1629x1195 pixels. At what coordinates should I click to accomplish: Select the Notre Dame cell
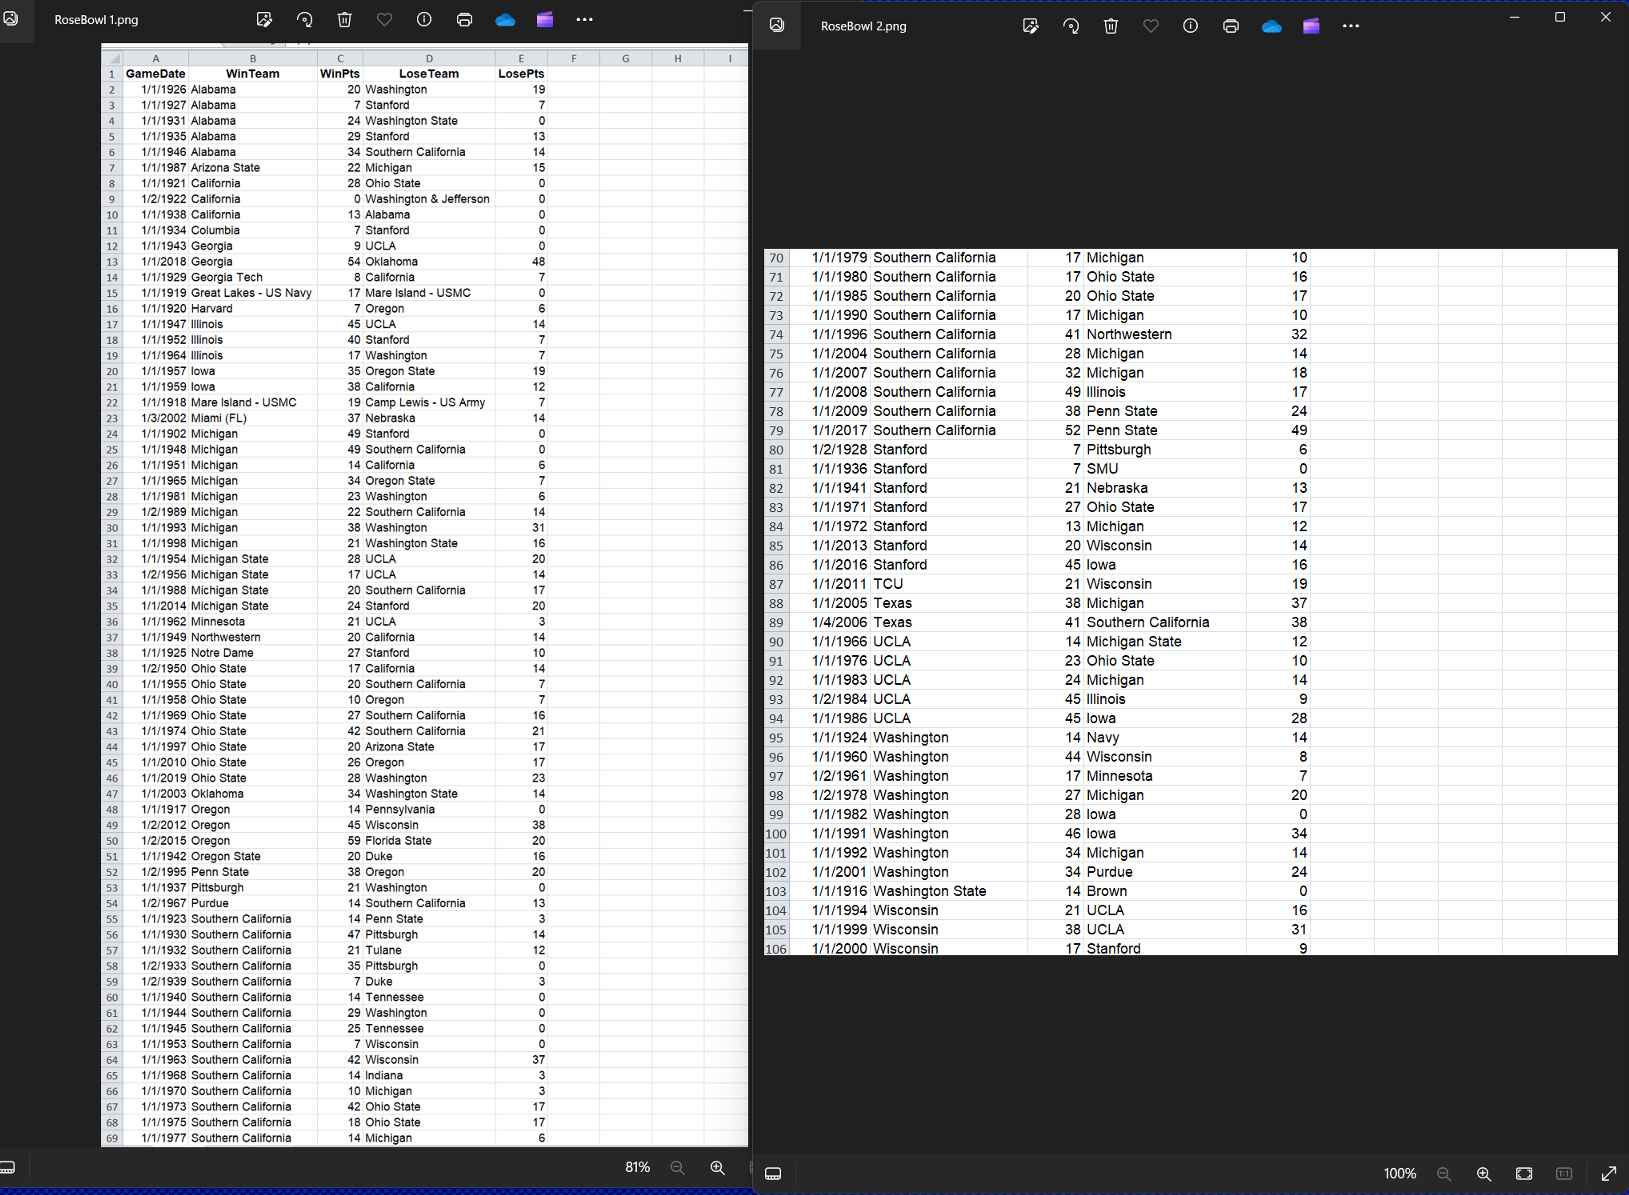pyautogui.click(x=253, y=653)
